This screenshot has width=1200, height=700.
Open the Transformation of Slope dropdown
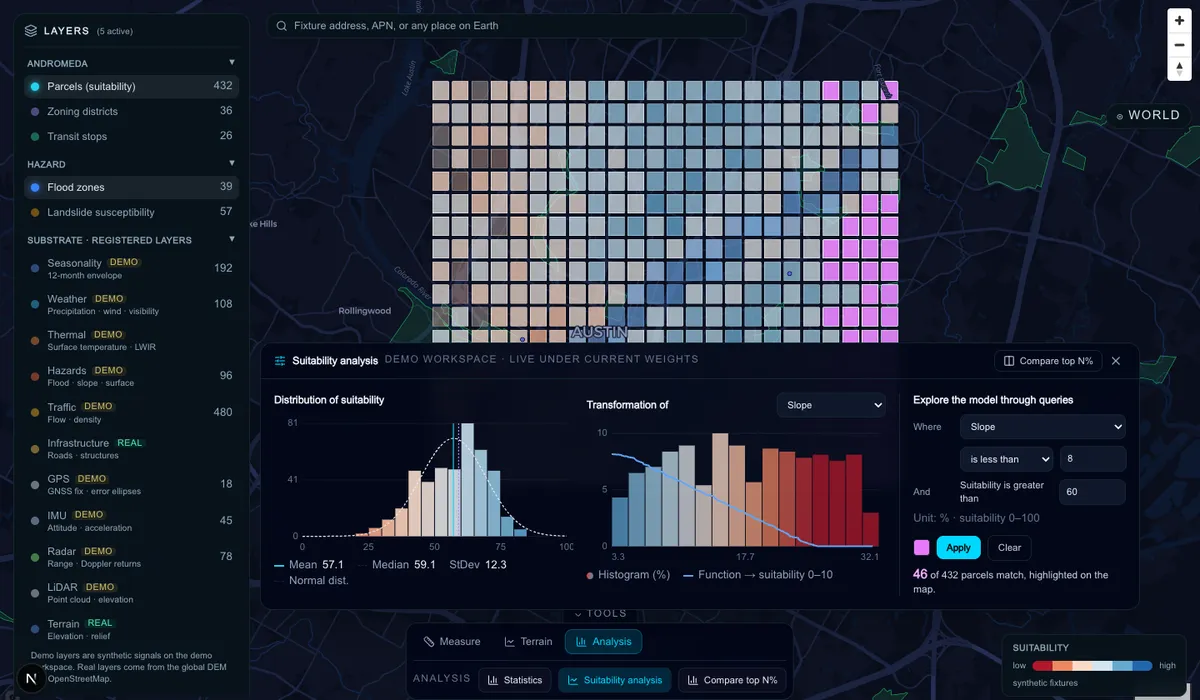click(x=831, y=405)
